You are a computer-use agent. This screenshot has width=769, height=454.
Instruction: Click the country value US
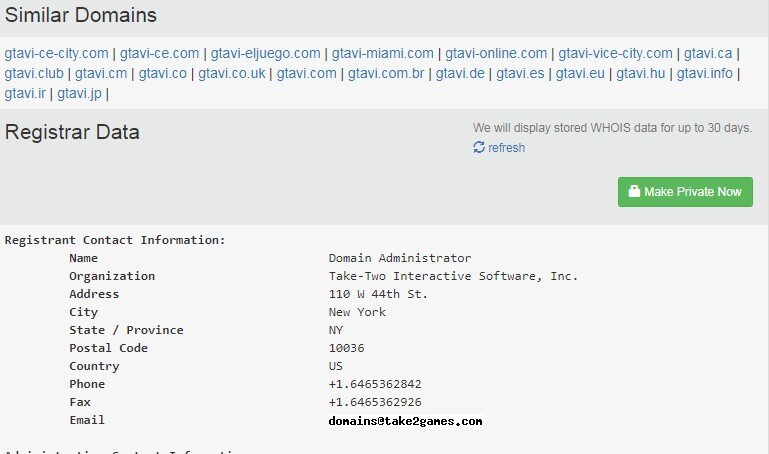[x=336, y=366]
